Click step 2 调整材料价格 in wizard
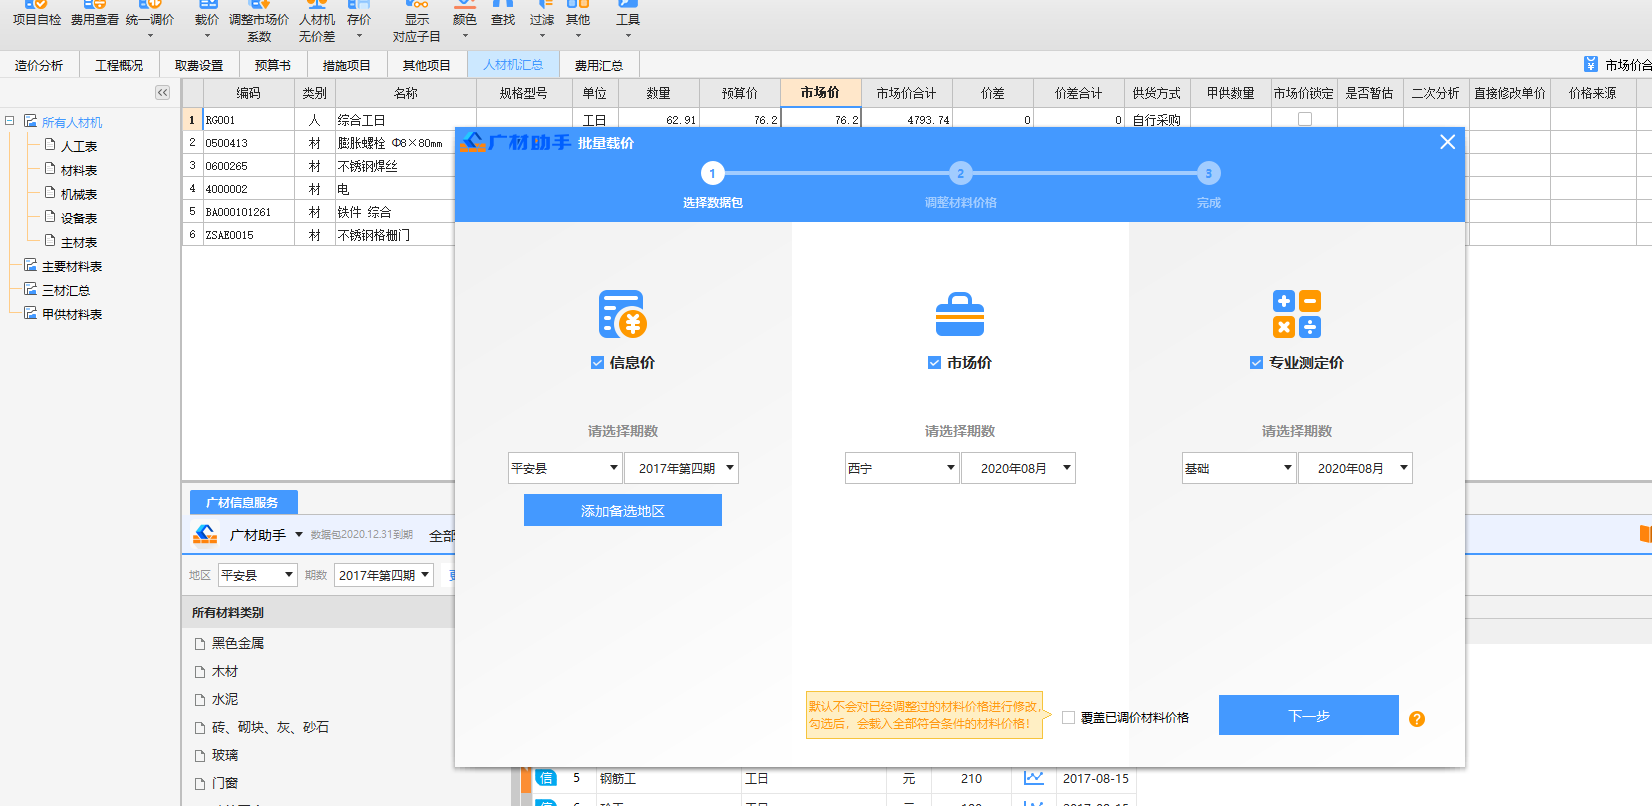This screenshot has height=806, width=1652. [x=960, y=186]
